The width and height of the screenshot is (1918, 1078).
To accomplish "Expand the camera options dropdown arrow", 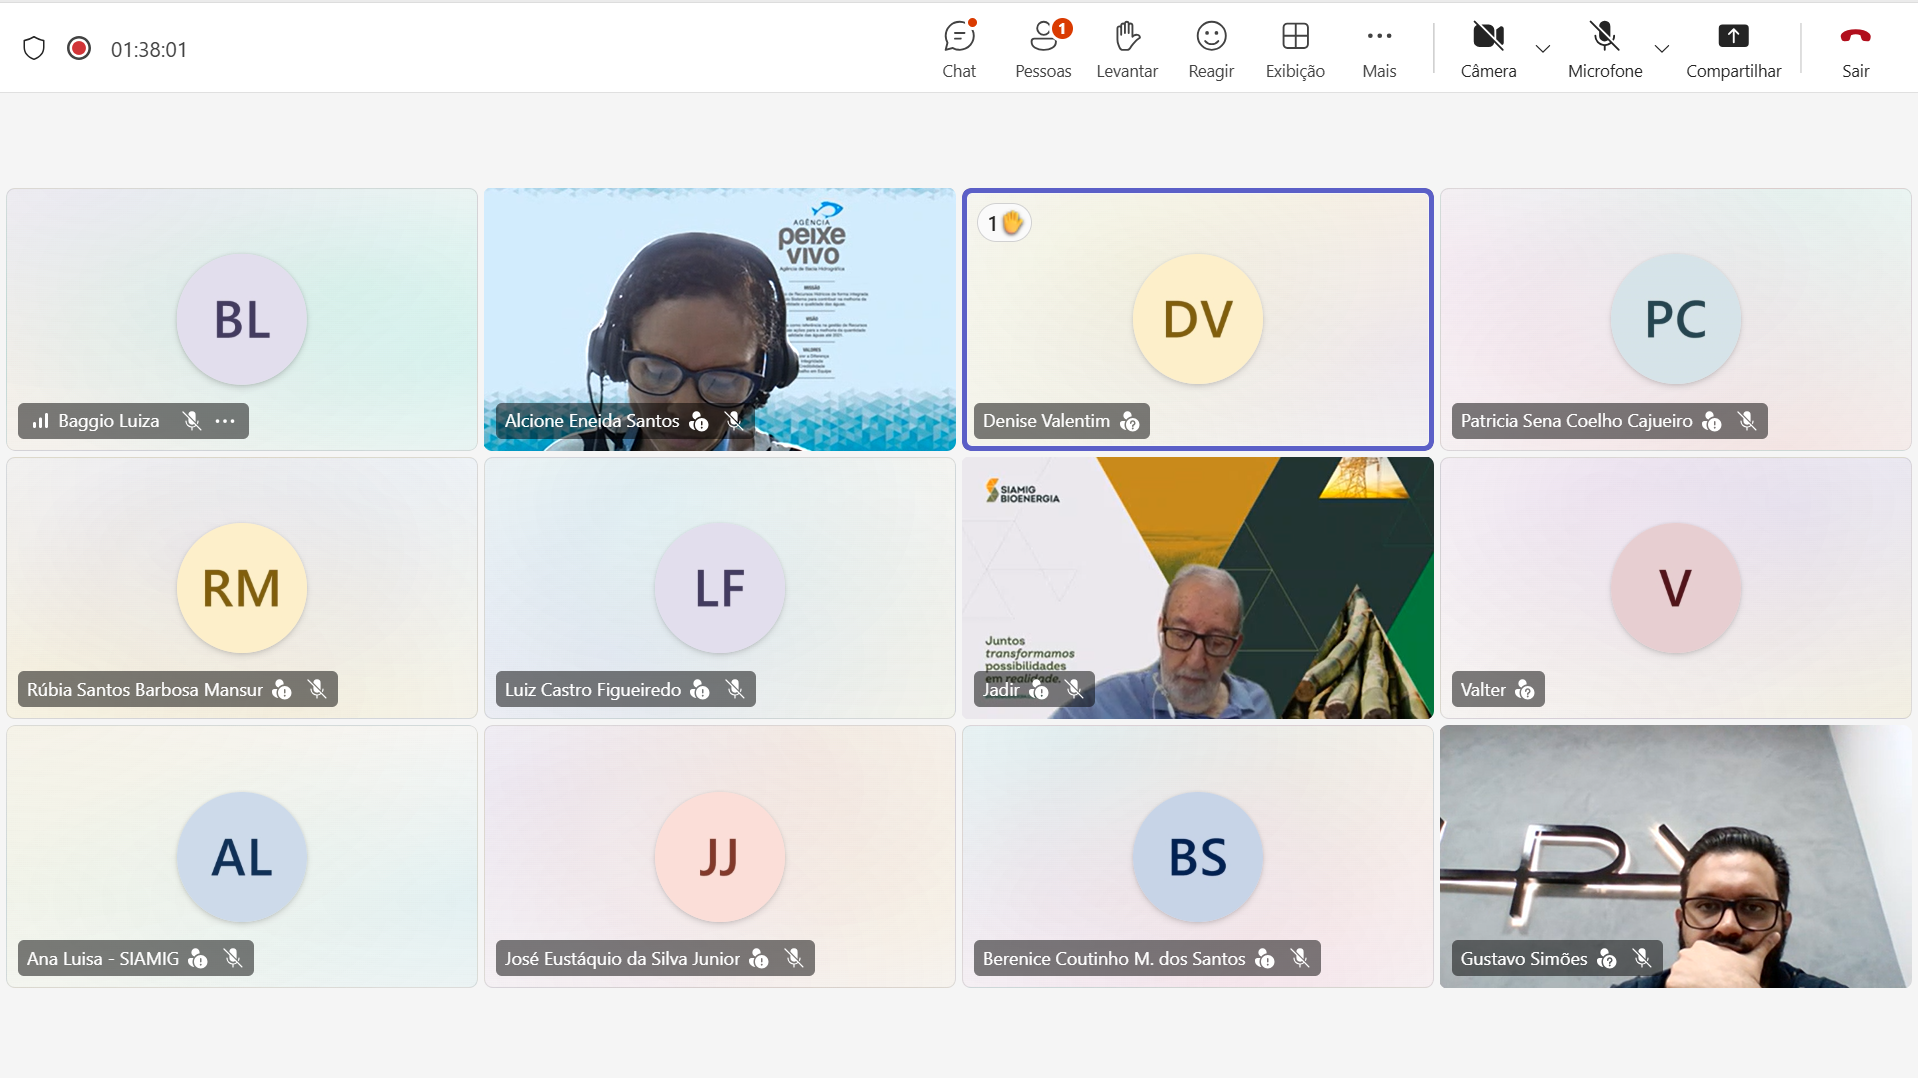I will click(x=1542, y=49).
